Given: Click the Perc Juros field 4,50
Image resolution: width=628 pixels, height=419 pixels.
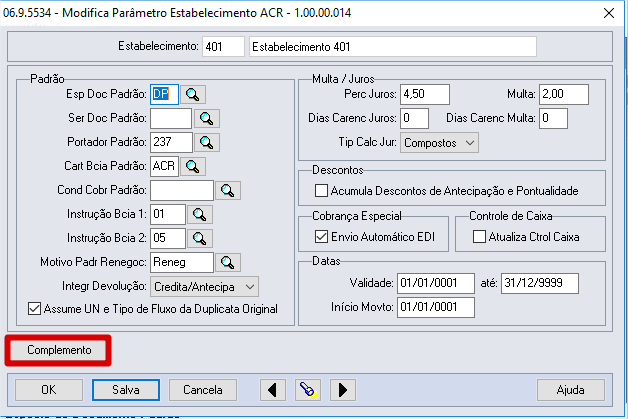Looking at the screenshot, I should (x=425, y=95).
